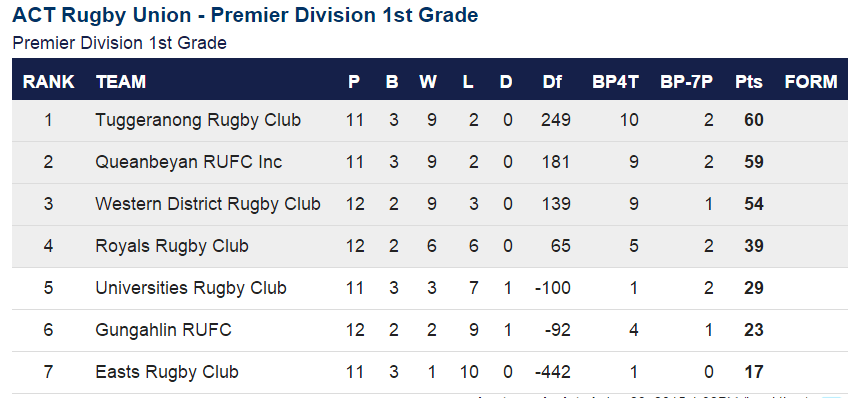This screenshot has height=398, width=849.
Task: Select the Gungahlin RUFC team name
Action: pos(163,330)
